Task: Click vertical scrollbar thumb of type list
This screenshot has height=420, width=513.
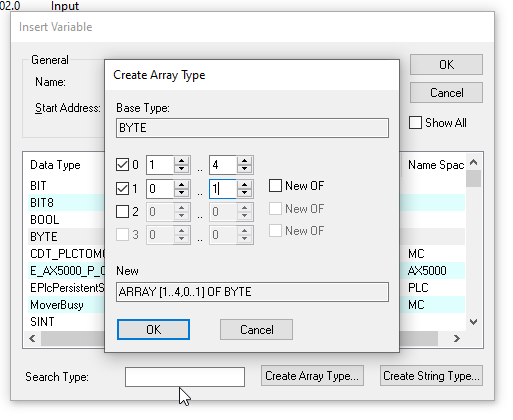Action: point(473,179)
